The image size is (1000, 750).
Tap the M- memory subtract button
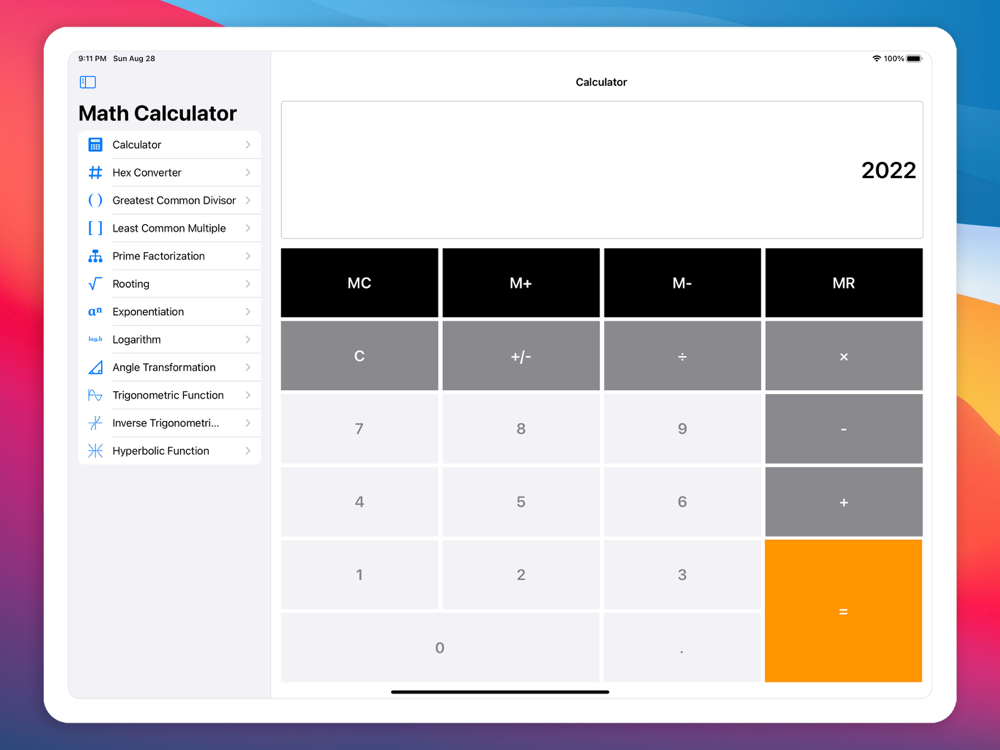(x=682, y=283)
